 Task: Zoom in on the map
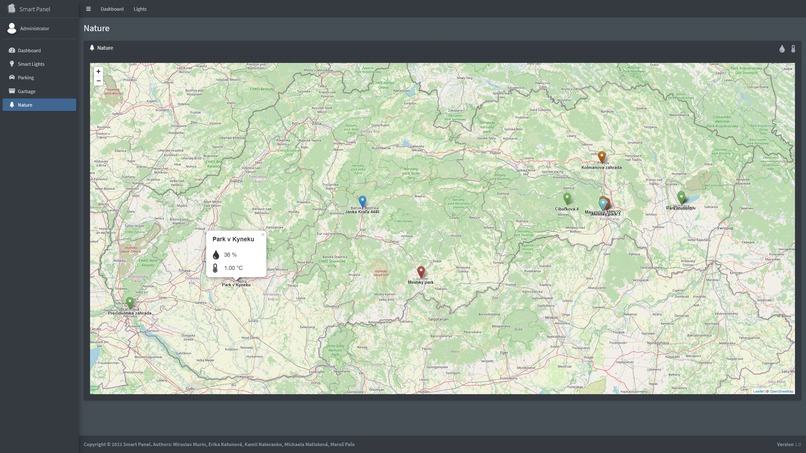point(98,71)
